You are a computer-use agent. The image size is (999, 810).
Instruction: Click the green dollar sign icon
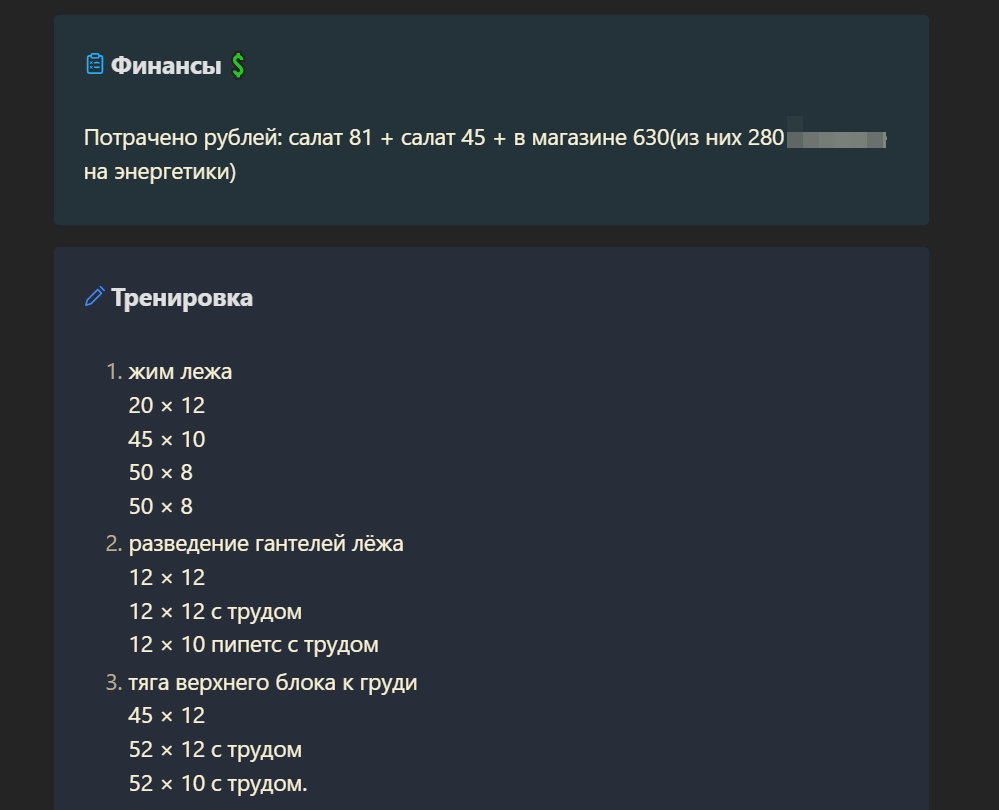[x=238, y=65]
